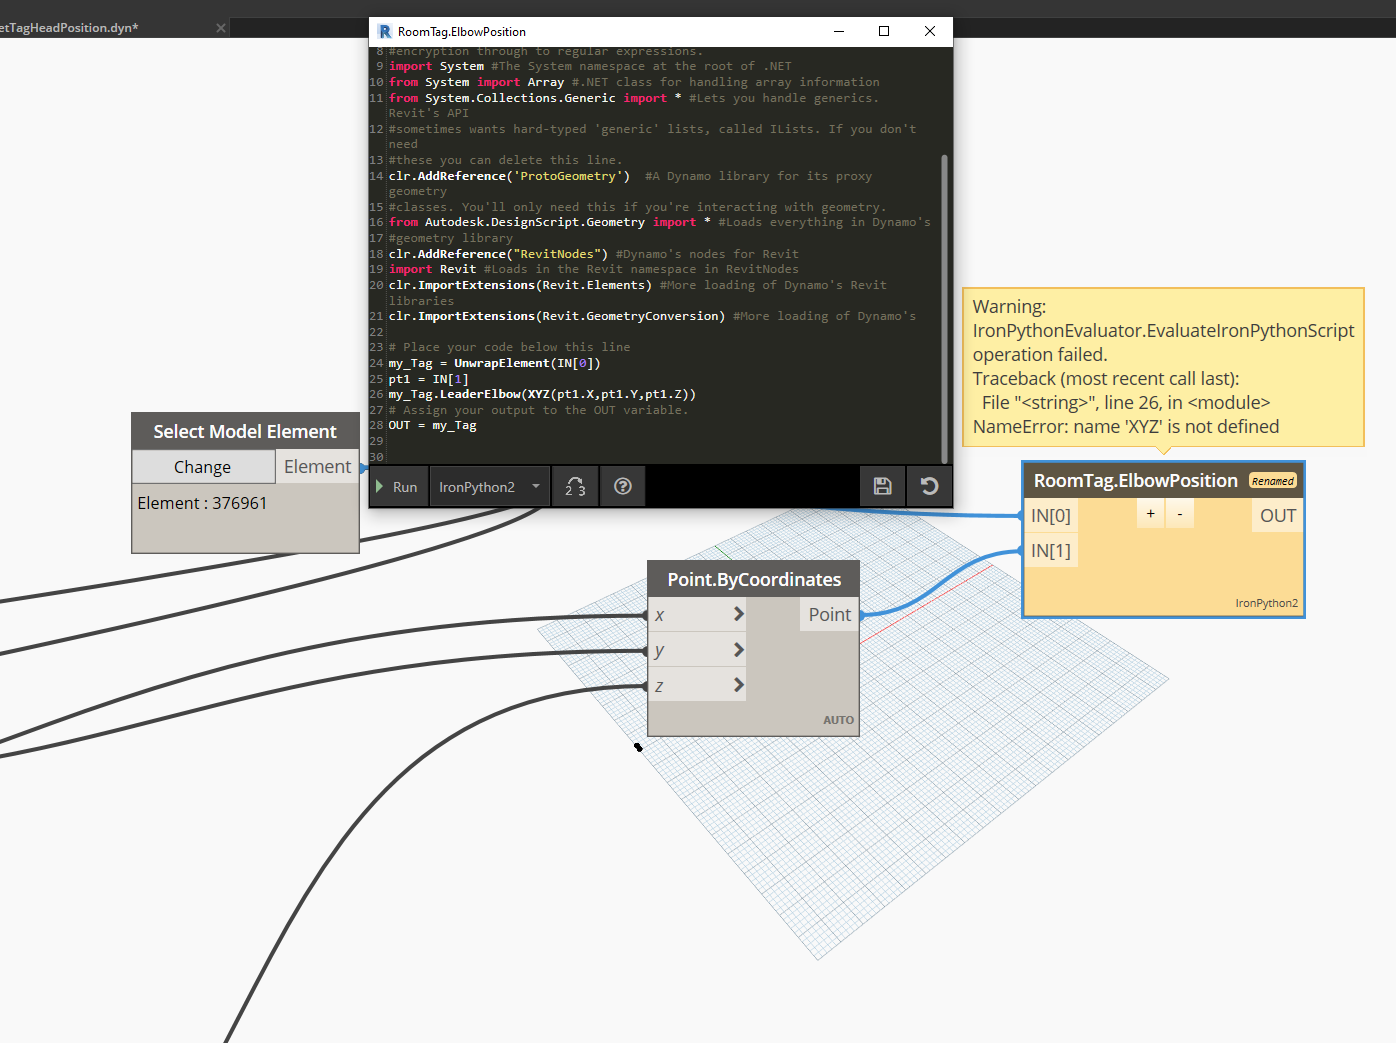Revert script changes with the undo icon
Viewport: 1396px width, 1043px height.
click(929, 487)
